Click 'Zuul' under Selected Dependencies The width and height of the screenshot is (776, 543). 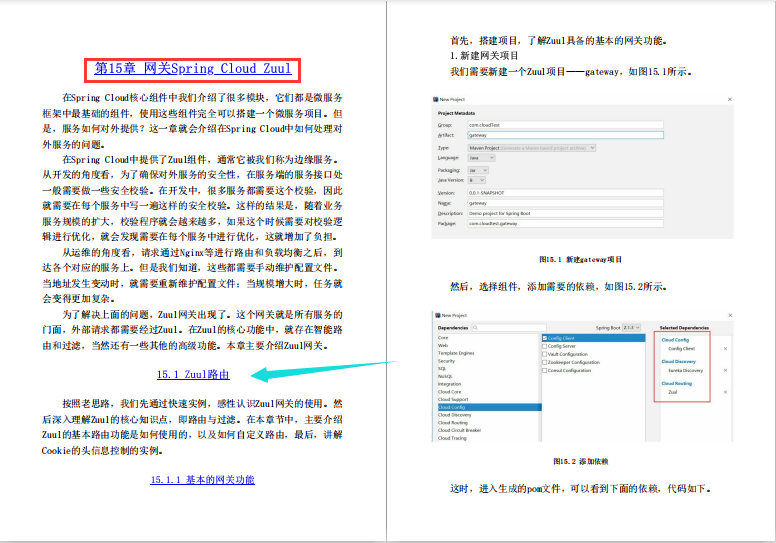(673, 393)
